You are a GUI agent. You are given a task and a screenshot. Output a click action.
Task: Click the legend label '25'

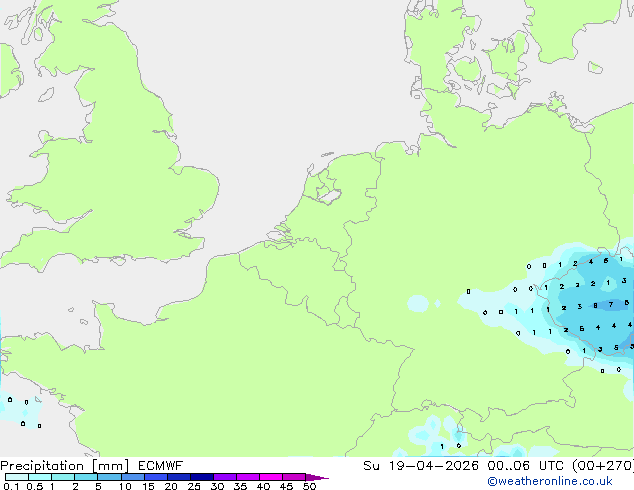coord(194,486)
